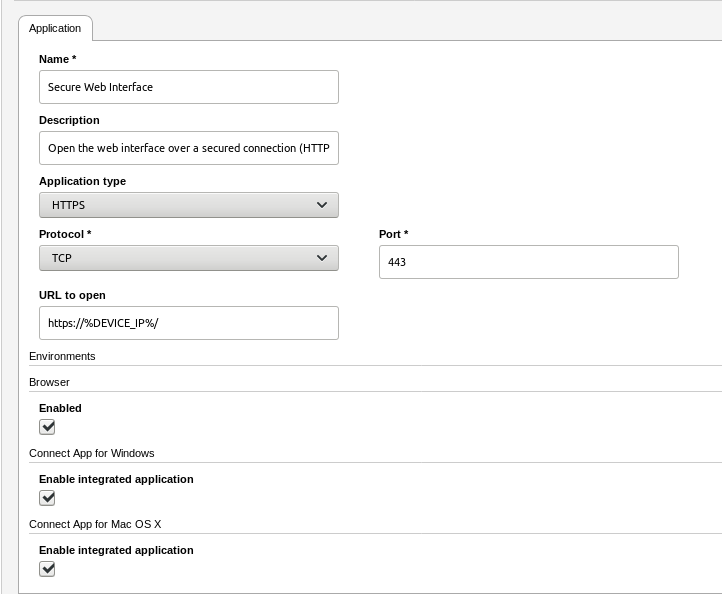Click the chevron arrow on Application type dropdown
Screen dimensions: 722x594
pos(321,205)
